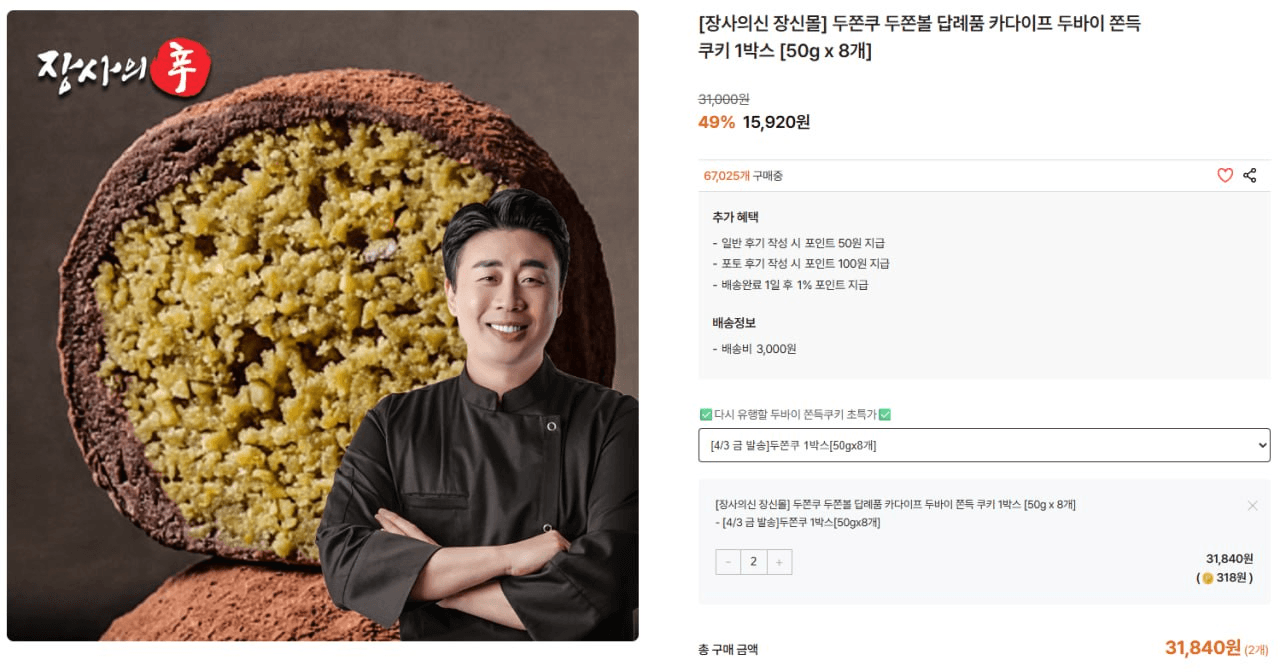
Task: Click the quantity field showing 2
Action: (754, 562)
